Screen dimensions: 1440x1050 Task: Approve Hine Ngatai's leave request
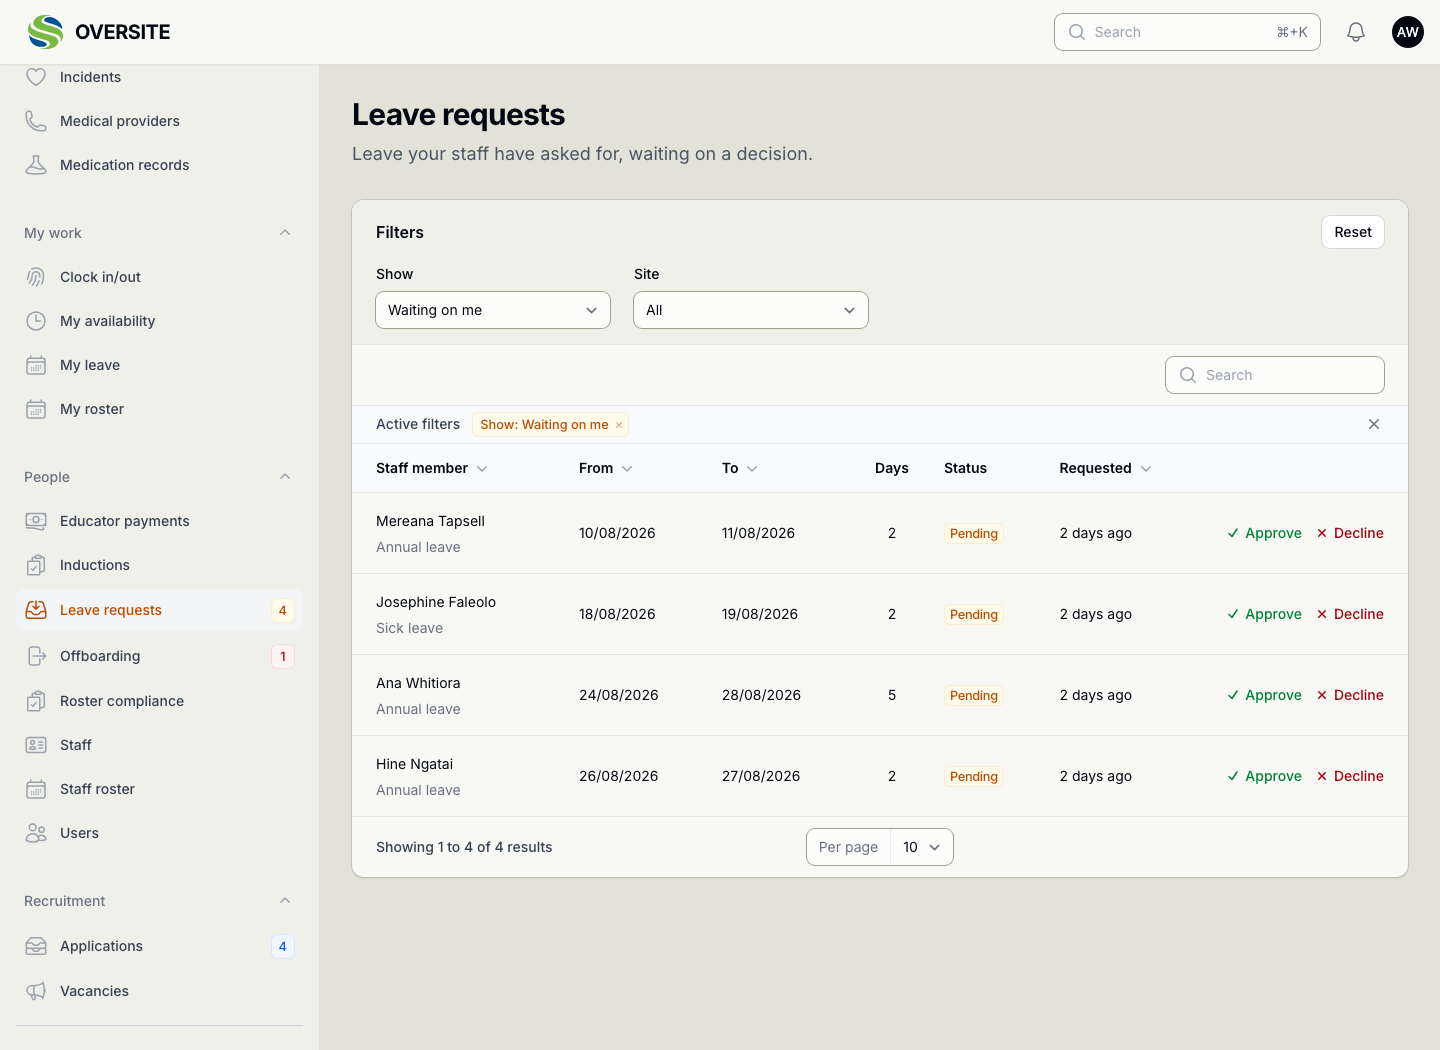point(1264,776)
